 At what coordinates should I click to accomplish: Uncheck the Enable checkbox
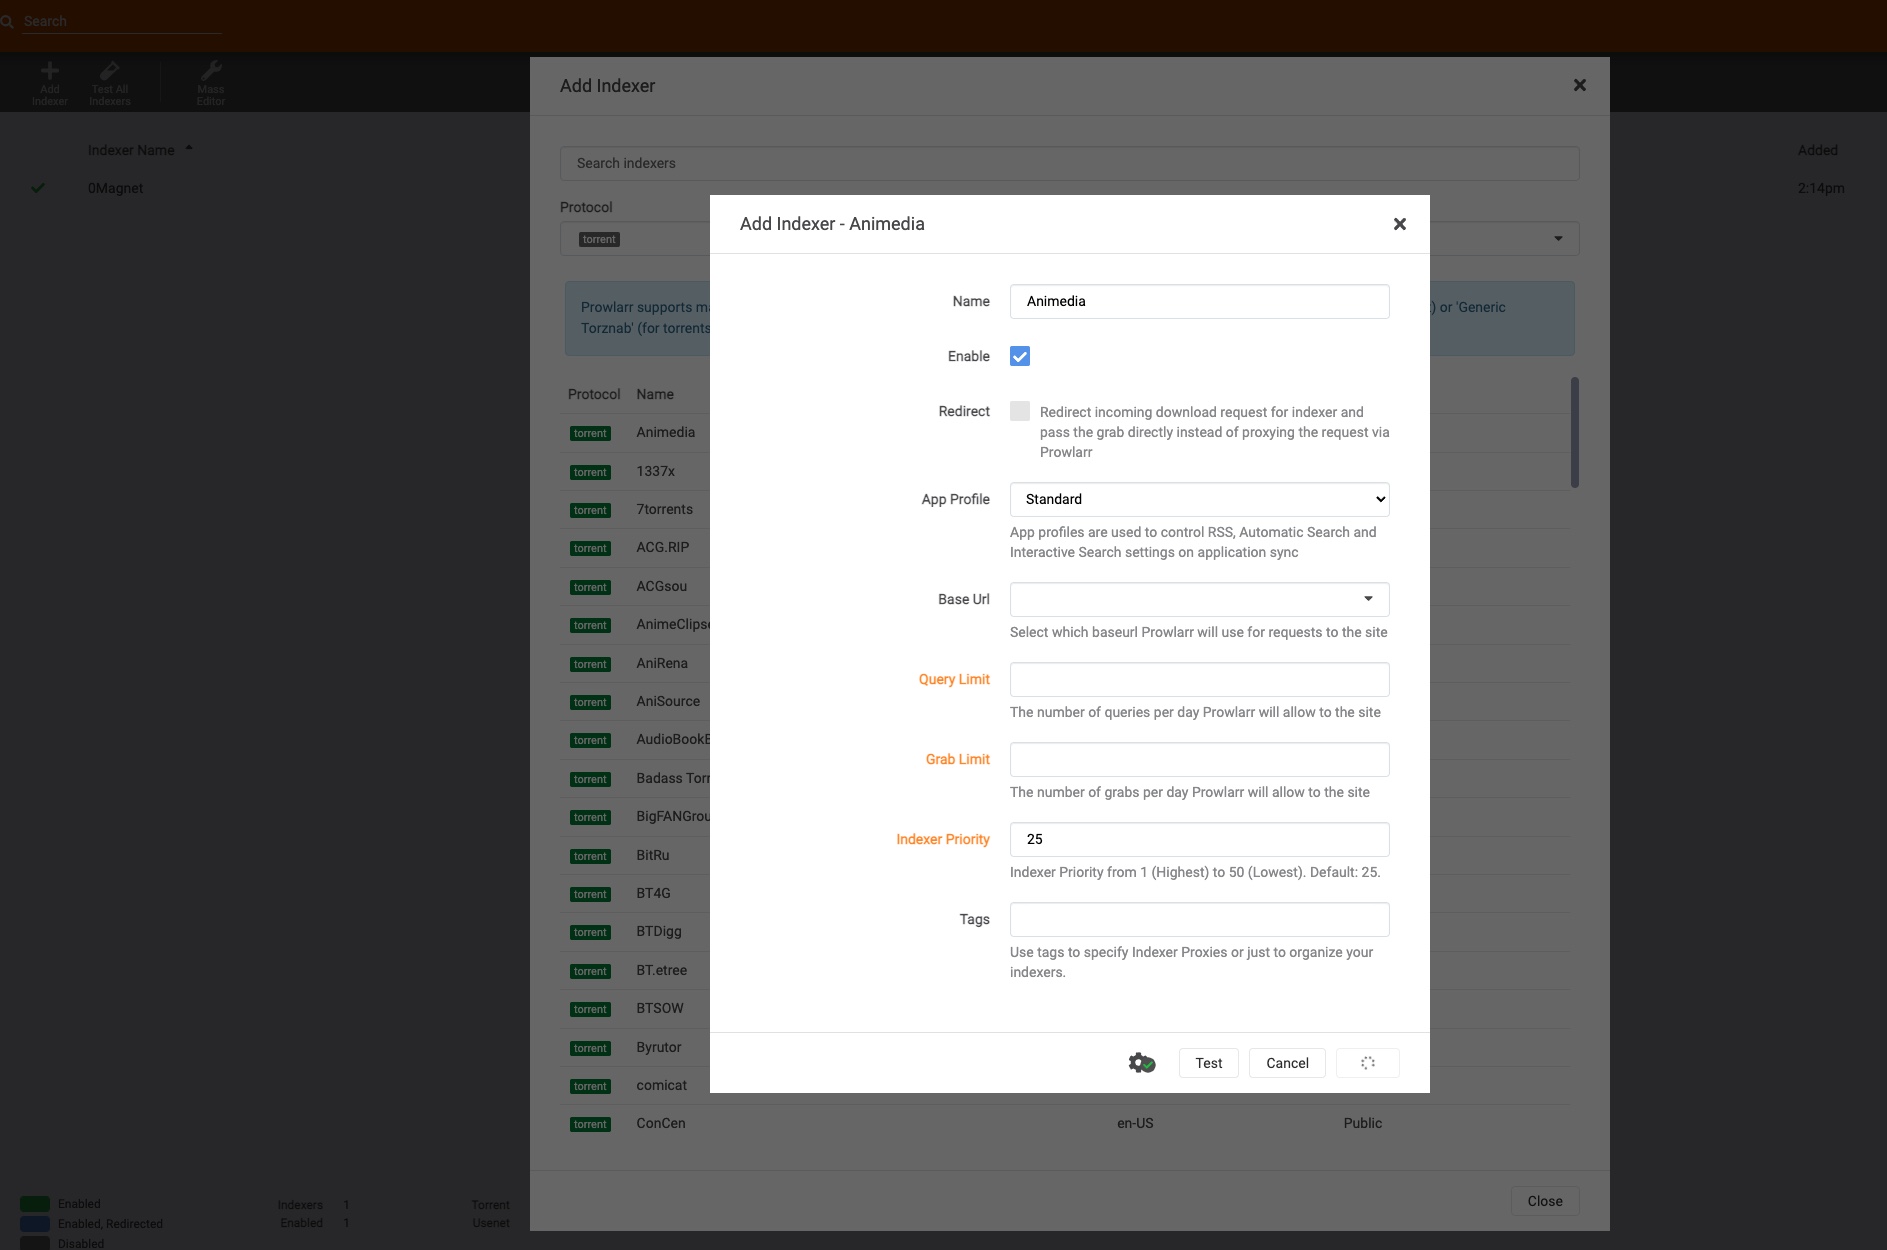1020,356
